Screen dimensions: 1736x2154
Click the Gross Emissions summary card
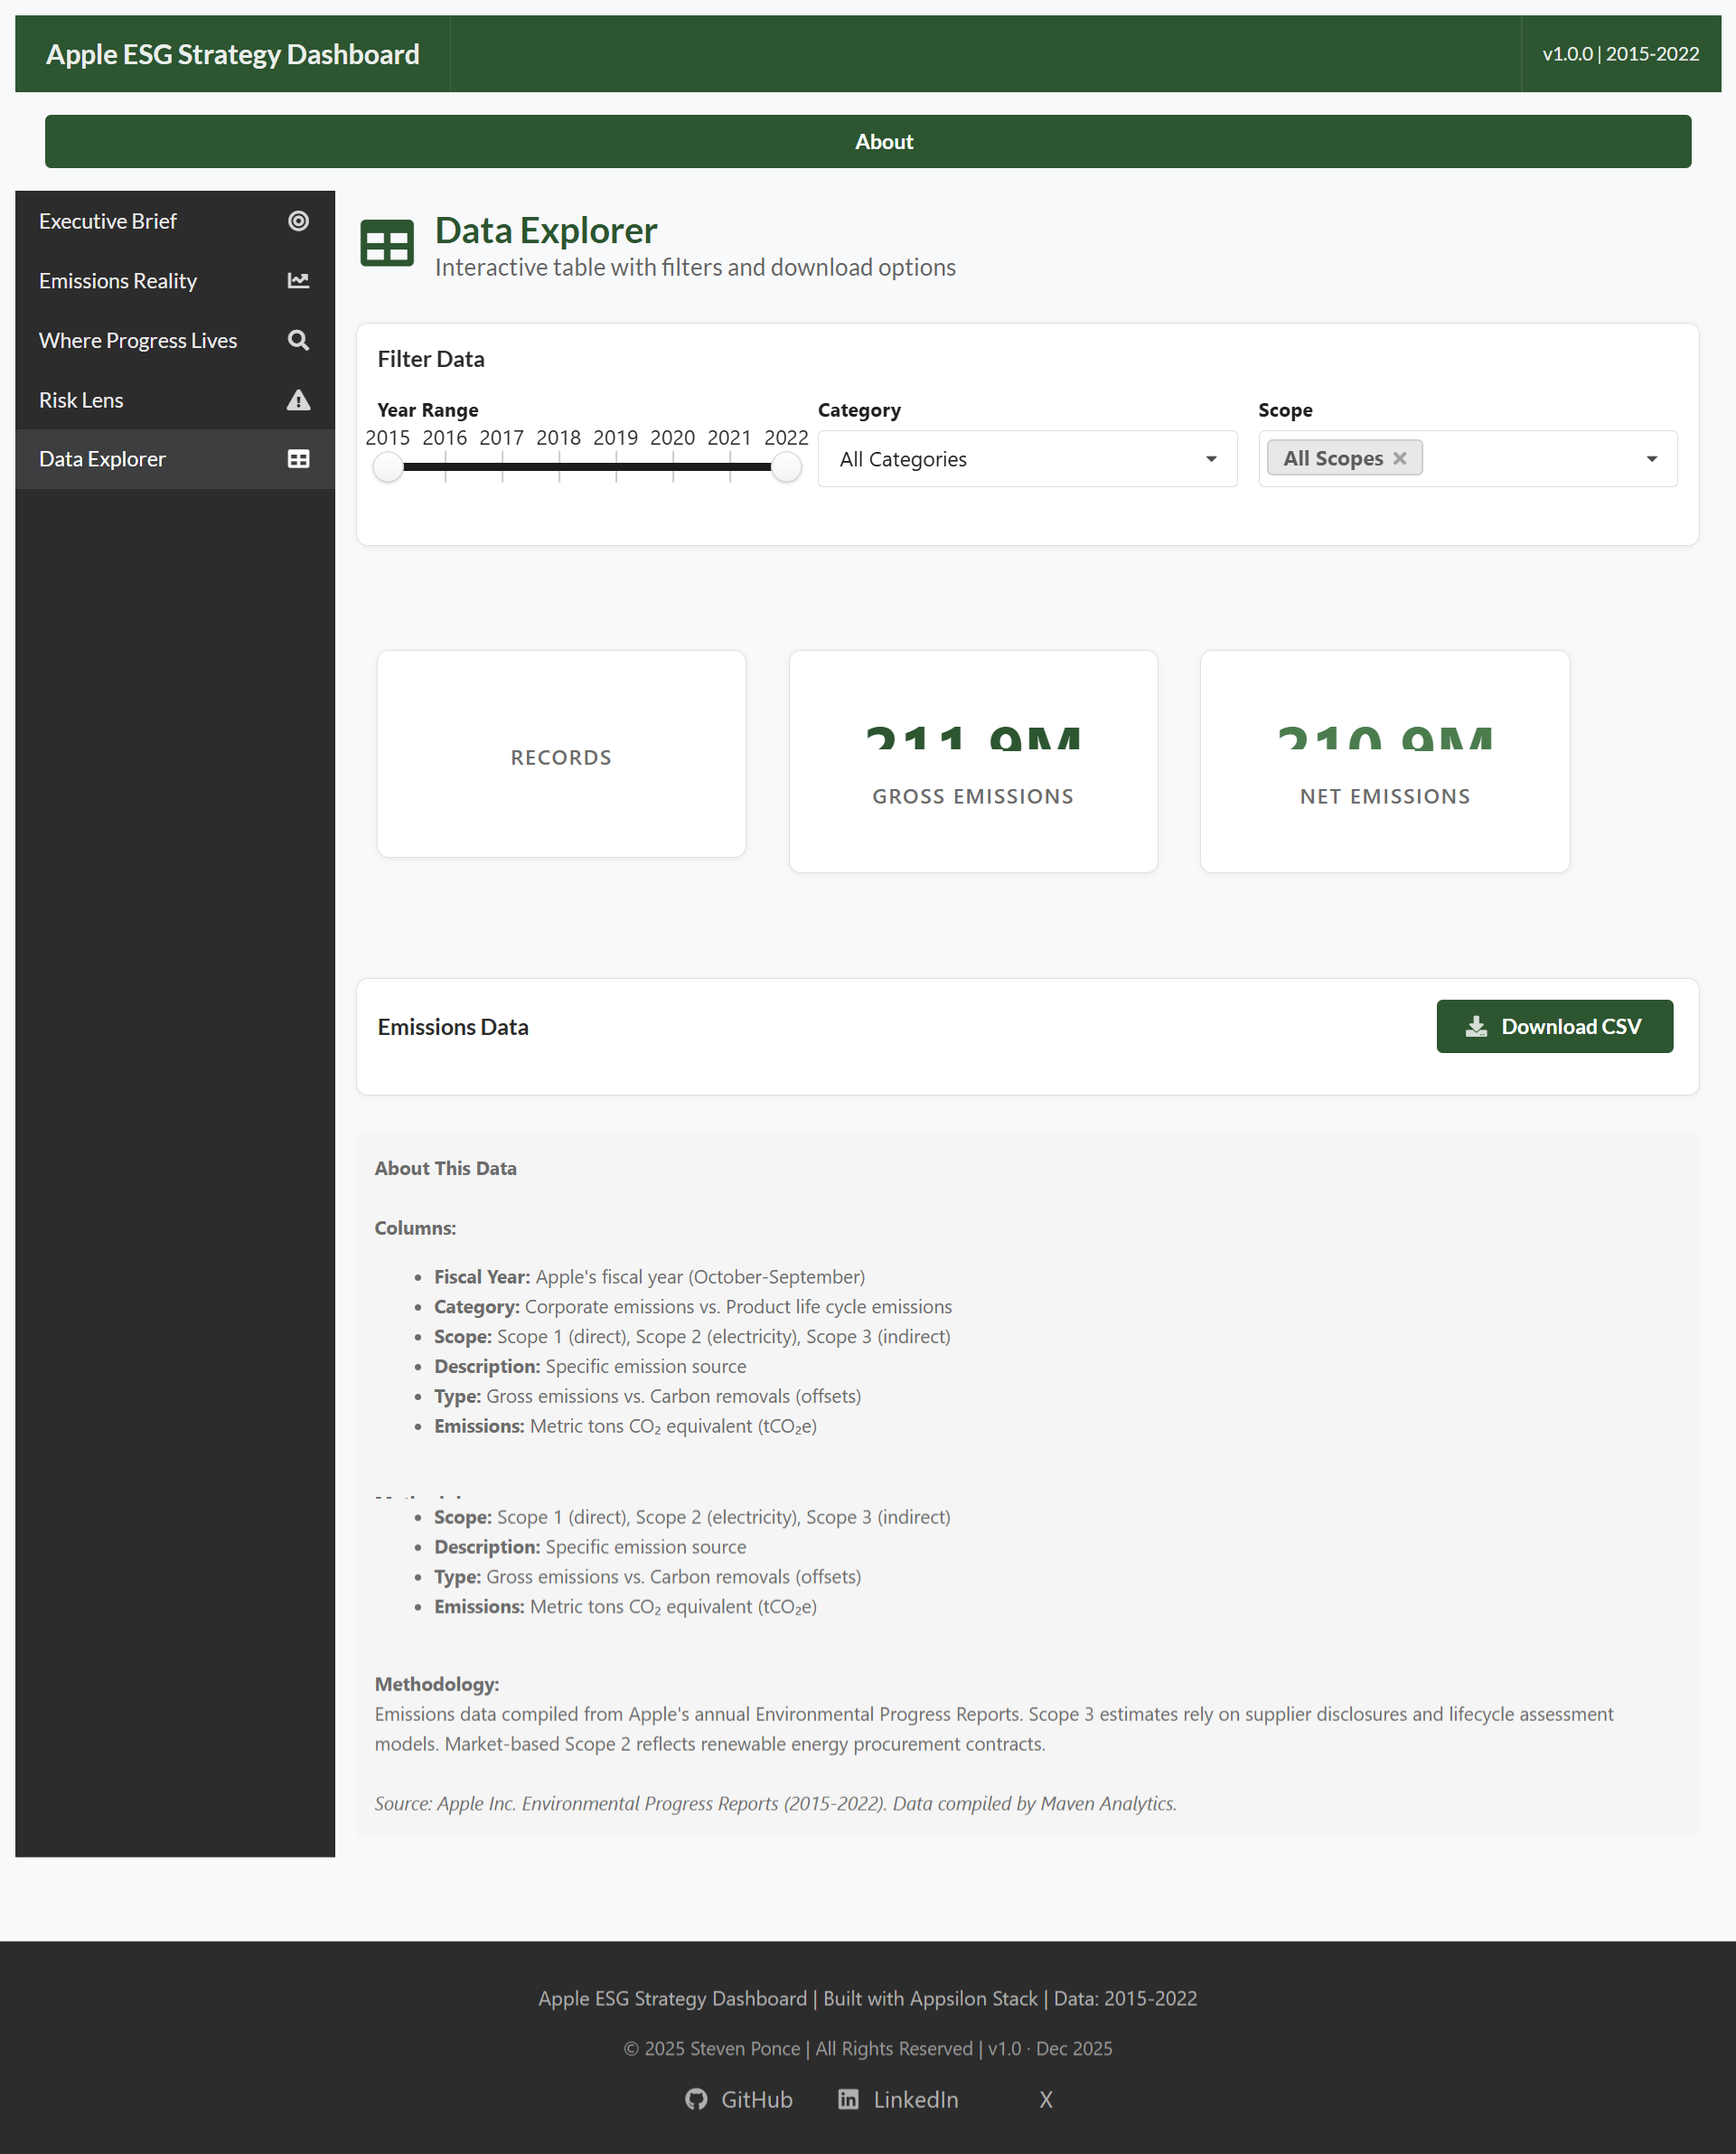973,762
